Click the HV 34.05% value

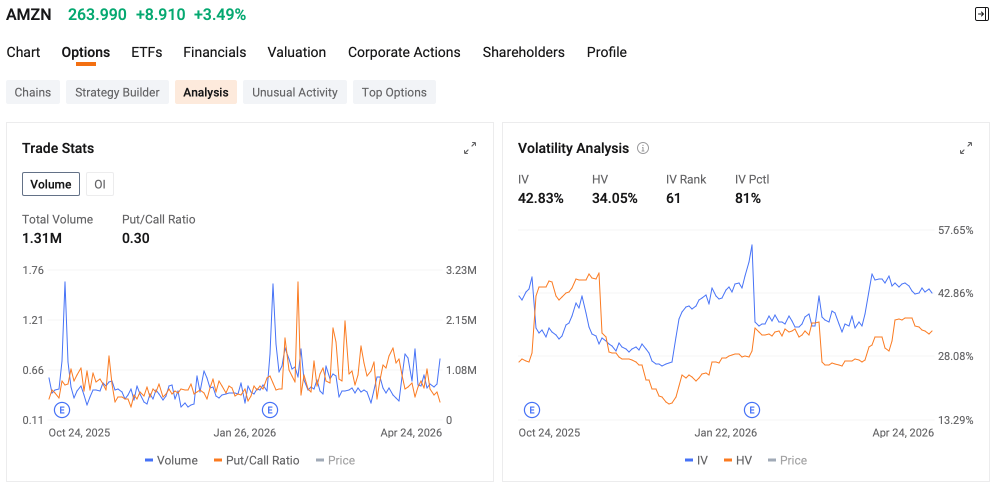pos(615,199)
